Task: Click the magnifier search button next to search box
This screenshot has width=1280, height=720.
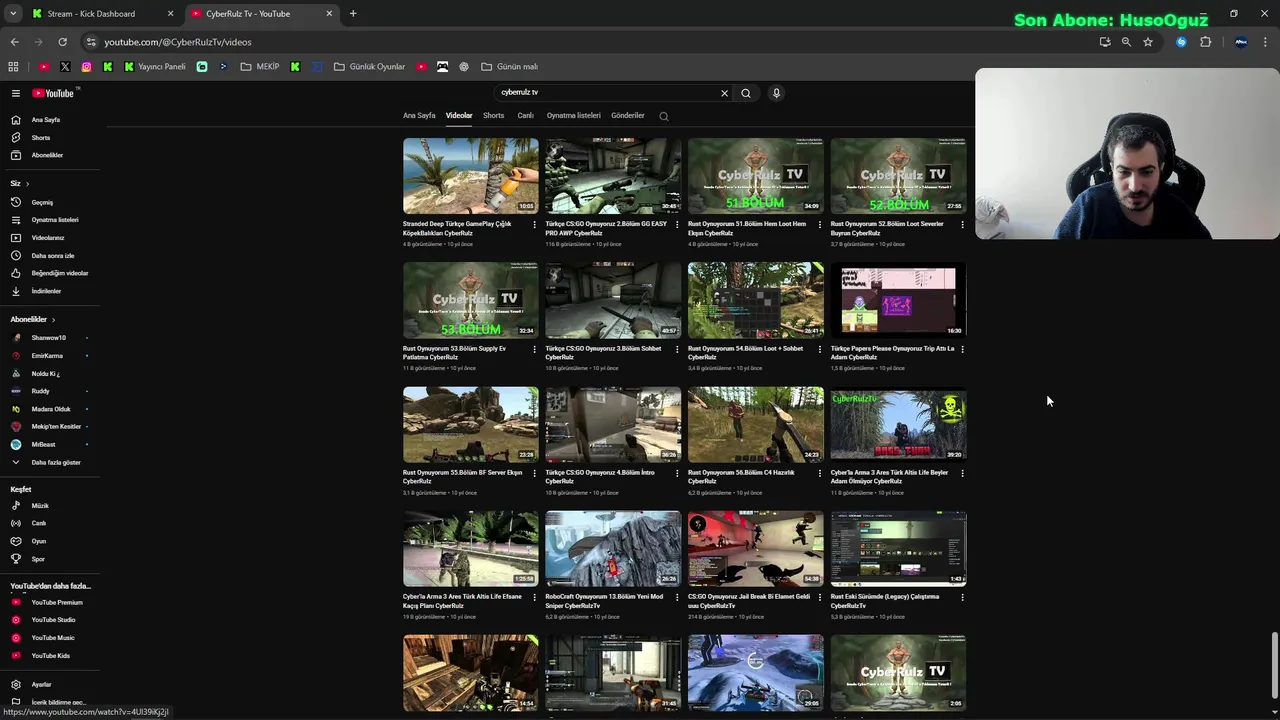Action: pyautogui.click(x=746, y=93)
